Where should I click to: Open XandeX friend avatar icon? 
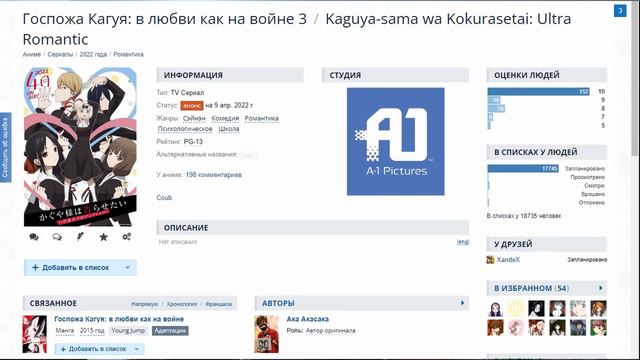[490, 260]
